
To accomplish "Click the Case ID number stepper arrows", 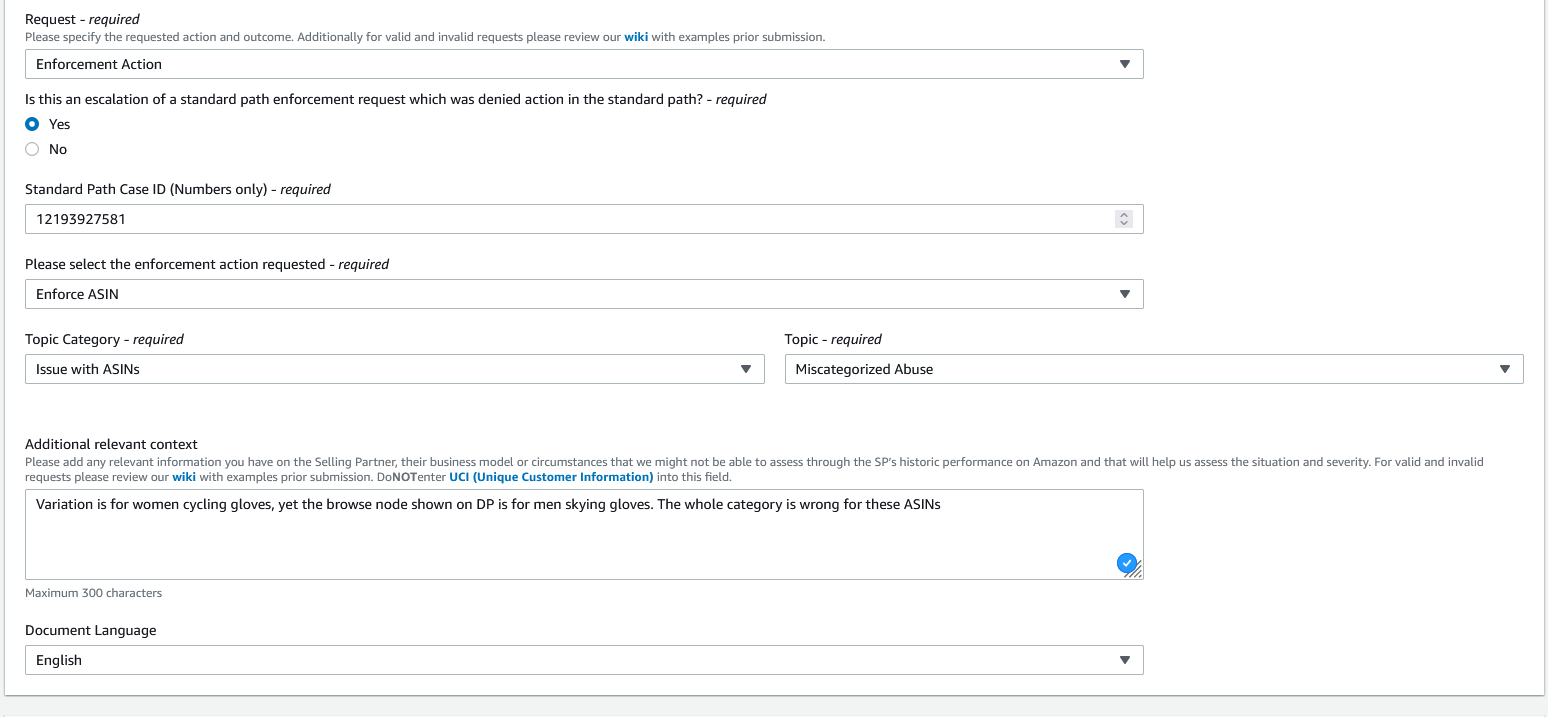I will coord(1124,219).
